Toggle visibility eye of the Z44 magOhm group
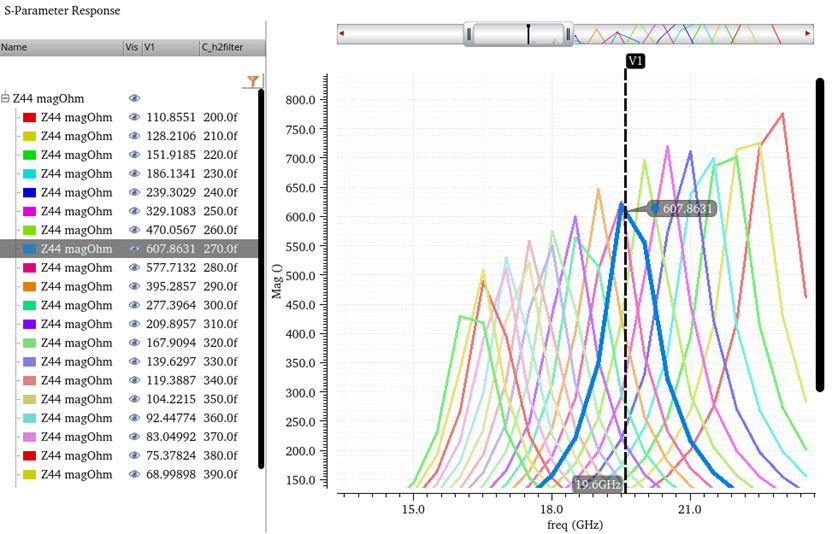The height and width of the screenshot is (534, 832). (x=134, y=99)
